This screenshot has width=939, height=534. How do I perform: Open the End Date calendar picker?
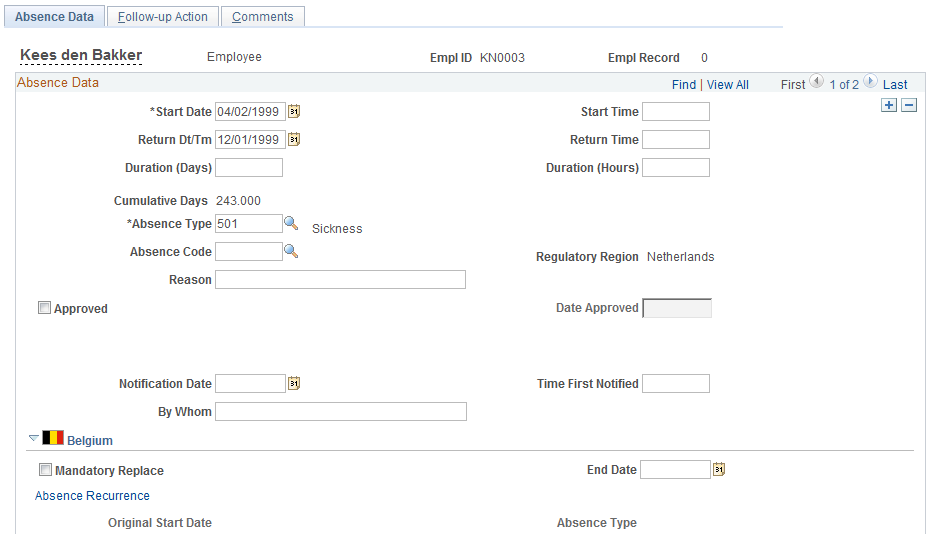[x=719, y=469]
